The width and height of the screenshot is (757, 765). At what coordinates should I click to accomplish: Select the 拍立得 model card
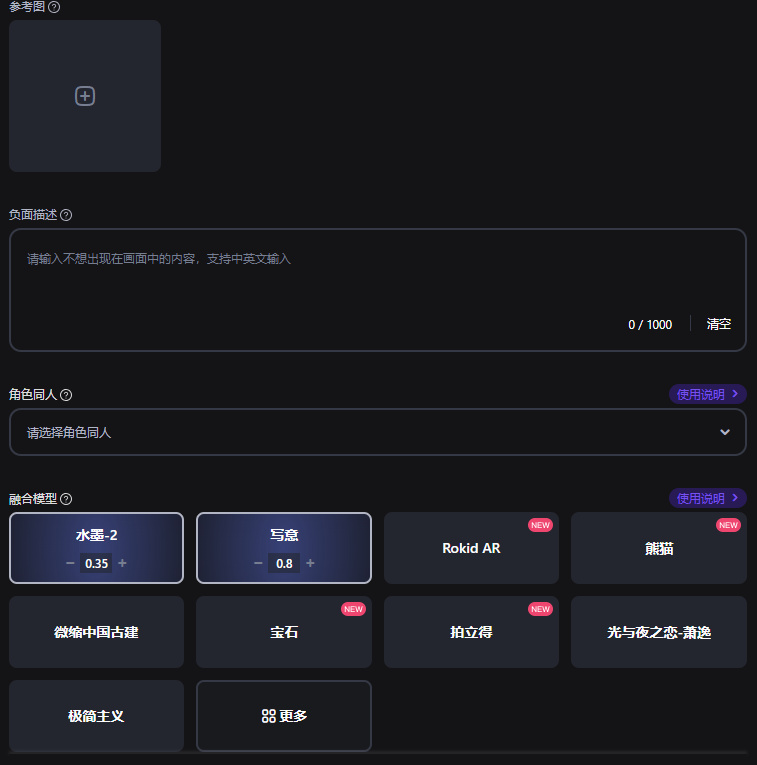point(471,632)
